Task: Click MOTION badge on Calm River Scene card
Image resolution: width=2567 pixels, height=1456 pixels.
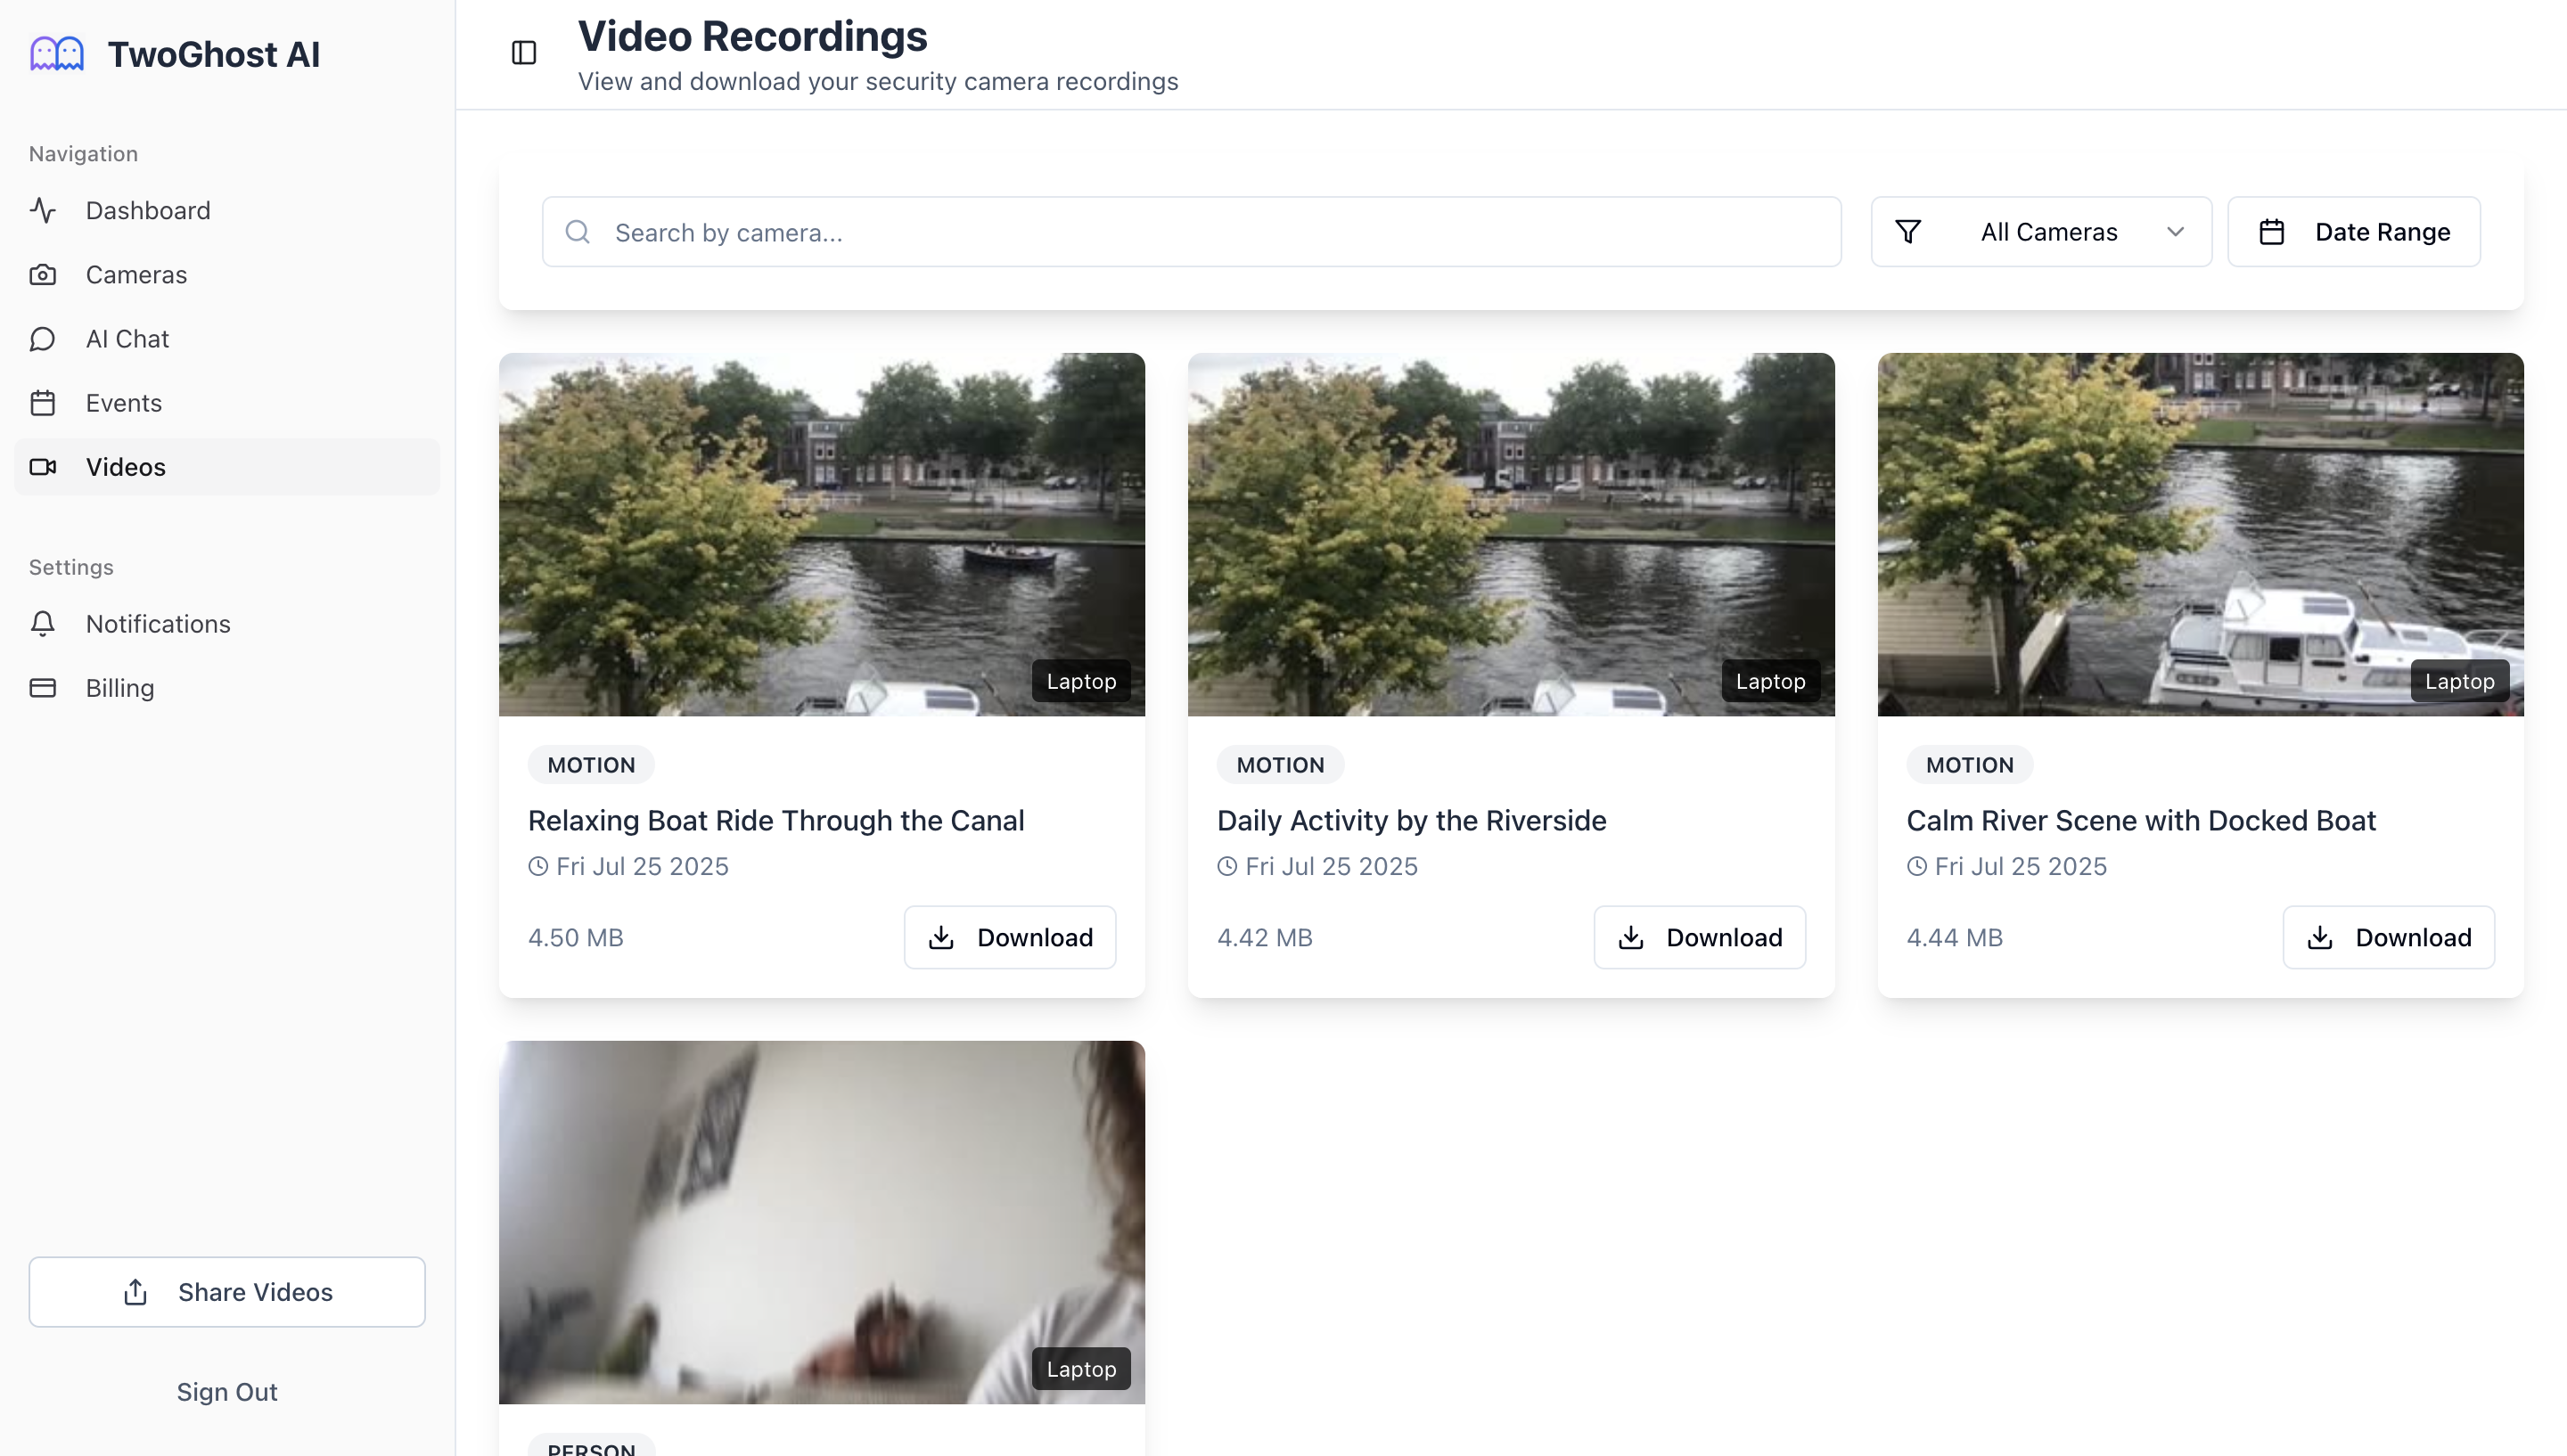Action: click(1970, 765)
